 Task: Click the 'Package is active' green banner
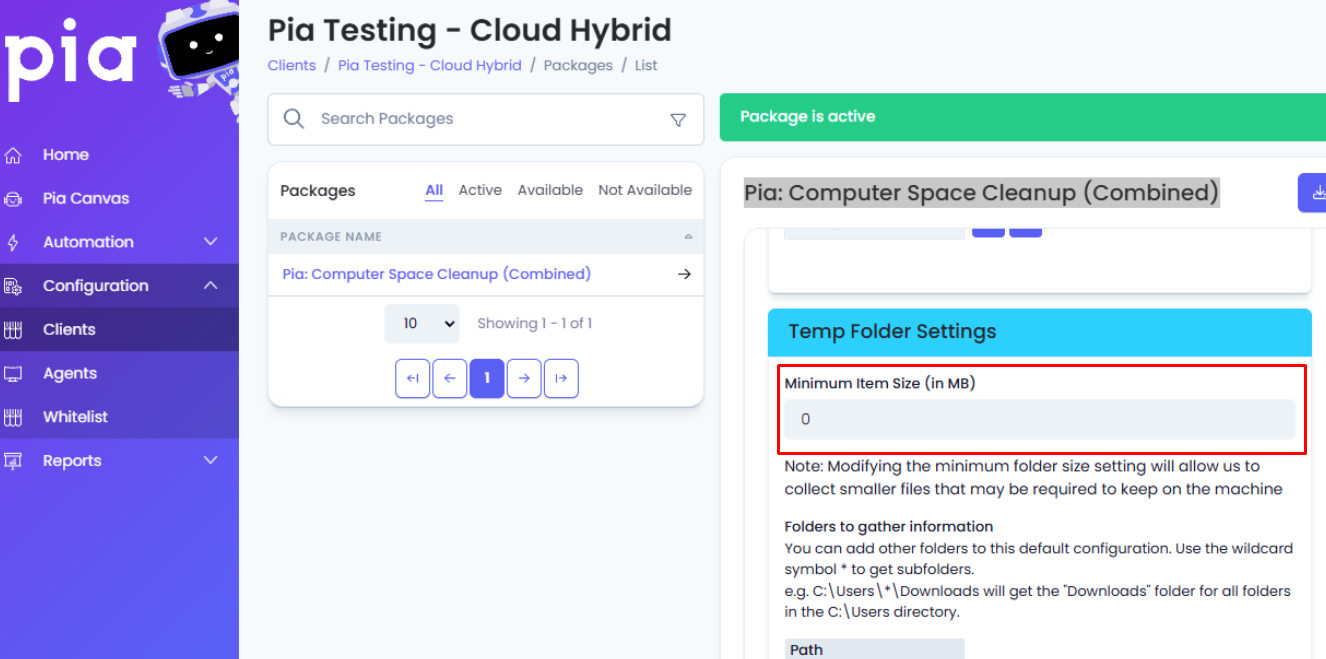click(1023, 117)
